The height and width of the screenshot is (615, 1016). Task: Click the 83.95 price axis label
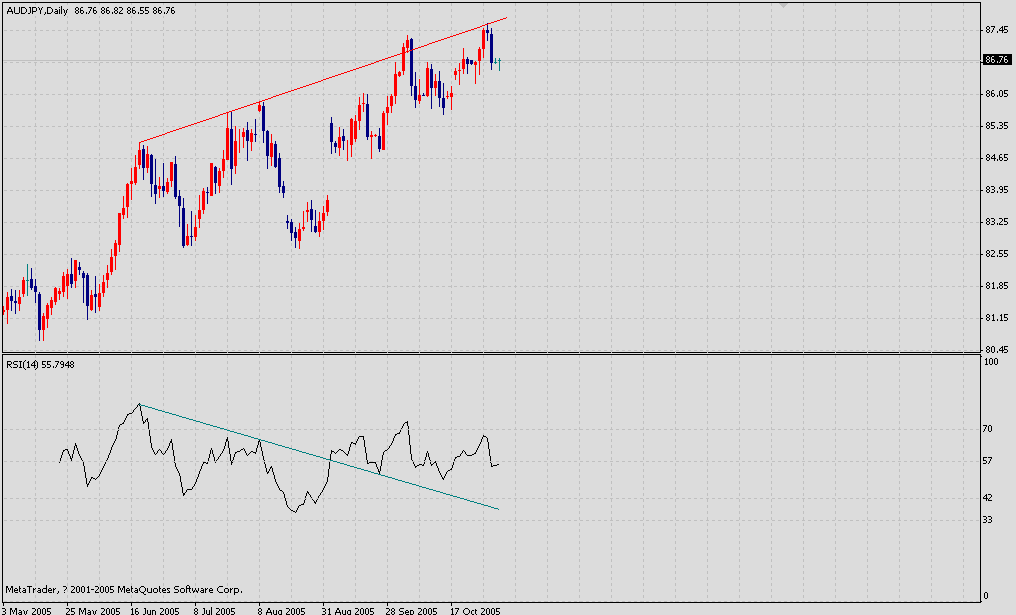(997, 190)
